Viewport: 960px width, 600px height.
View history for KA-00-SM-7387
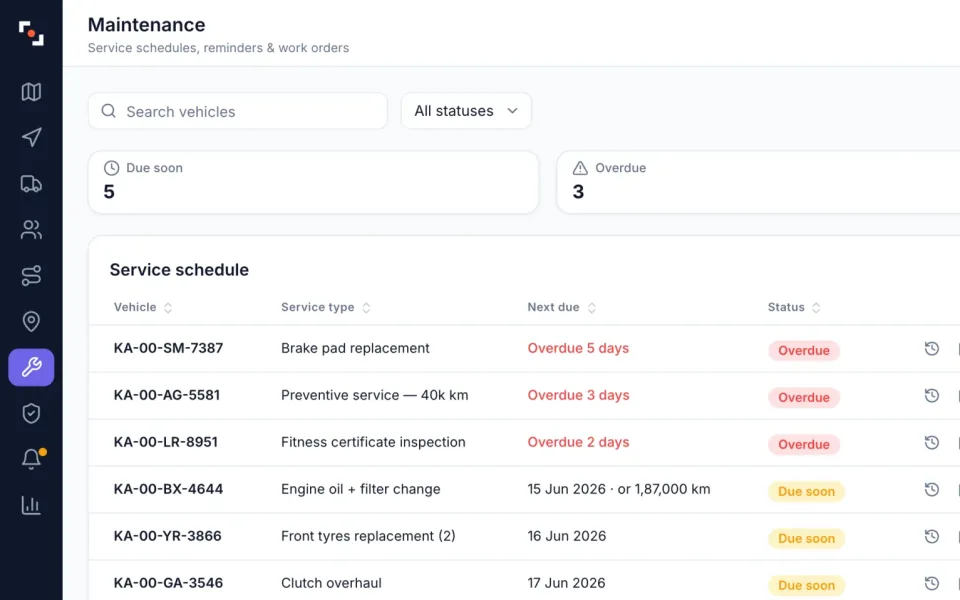[931, 348]
